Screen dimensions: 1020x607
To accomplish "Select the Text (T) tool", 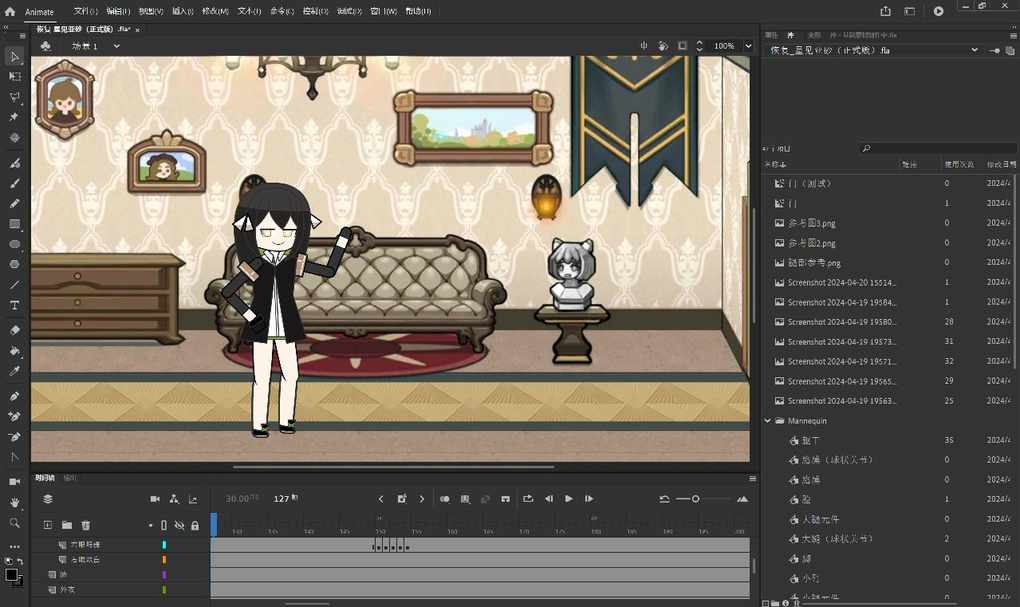I will pyautogui.click(x=14, y=305).
